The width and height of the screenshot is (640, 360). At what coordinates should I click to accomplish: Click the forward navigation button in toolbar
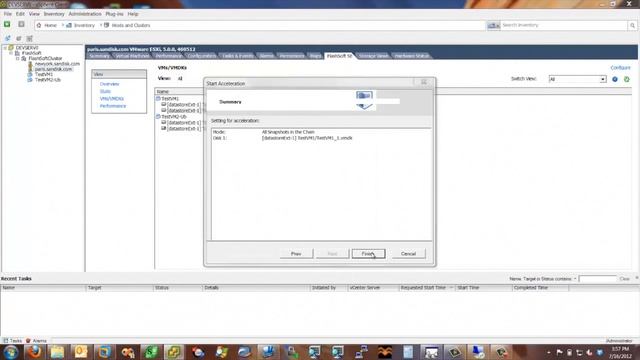point(21,24)
